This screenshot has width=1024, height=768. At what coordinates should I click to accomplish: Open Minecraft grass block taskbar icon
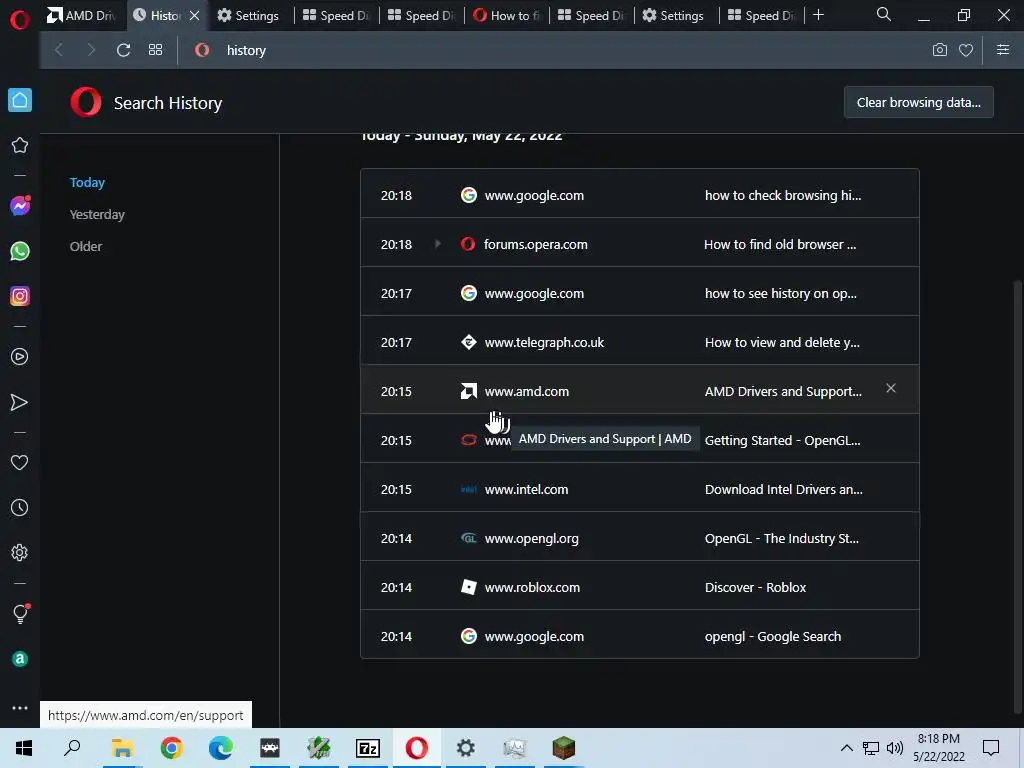pyautogui.click(x=564, y=748)
